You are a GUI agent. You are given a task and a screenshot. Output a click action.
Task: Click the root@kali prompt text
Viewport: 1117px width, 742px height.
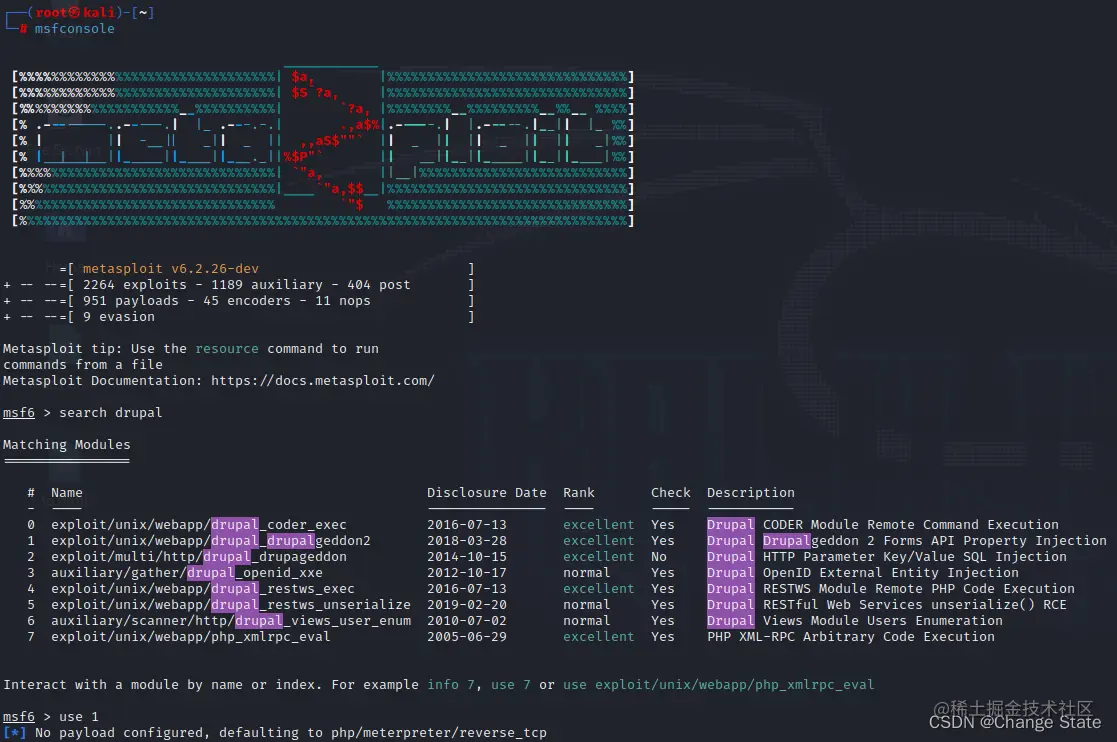[x=75, y=12]
